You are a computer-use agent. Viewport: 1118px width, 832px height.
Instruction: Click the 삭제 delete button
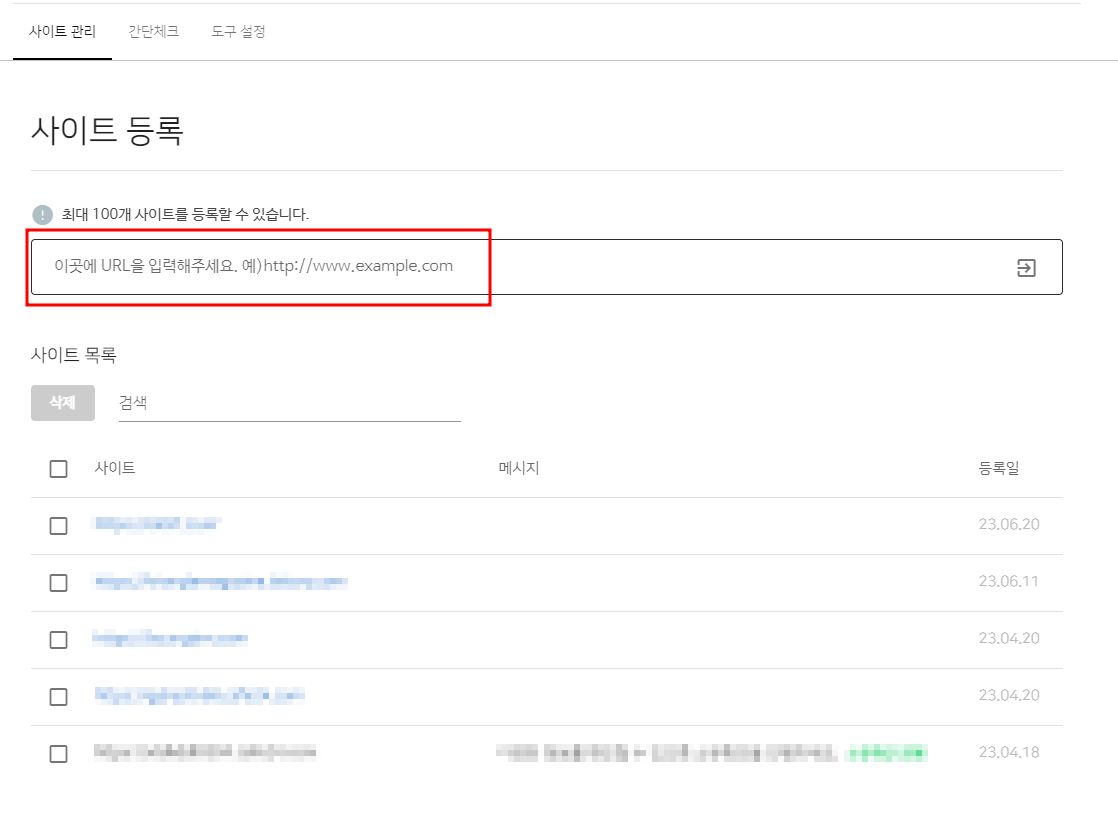(62, 402)
